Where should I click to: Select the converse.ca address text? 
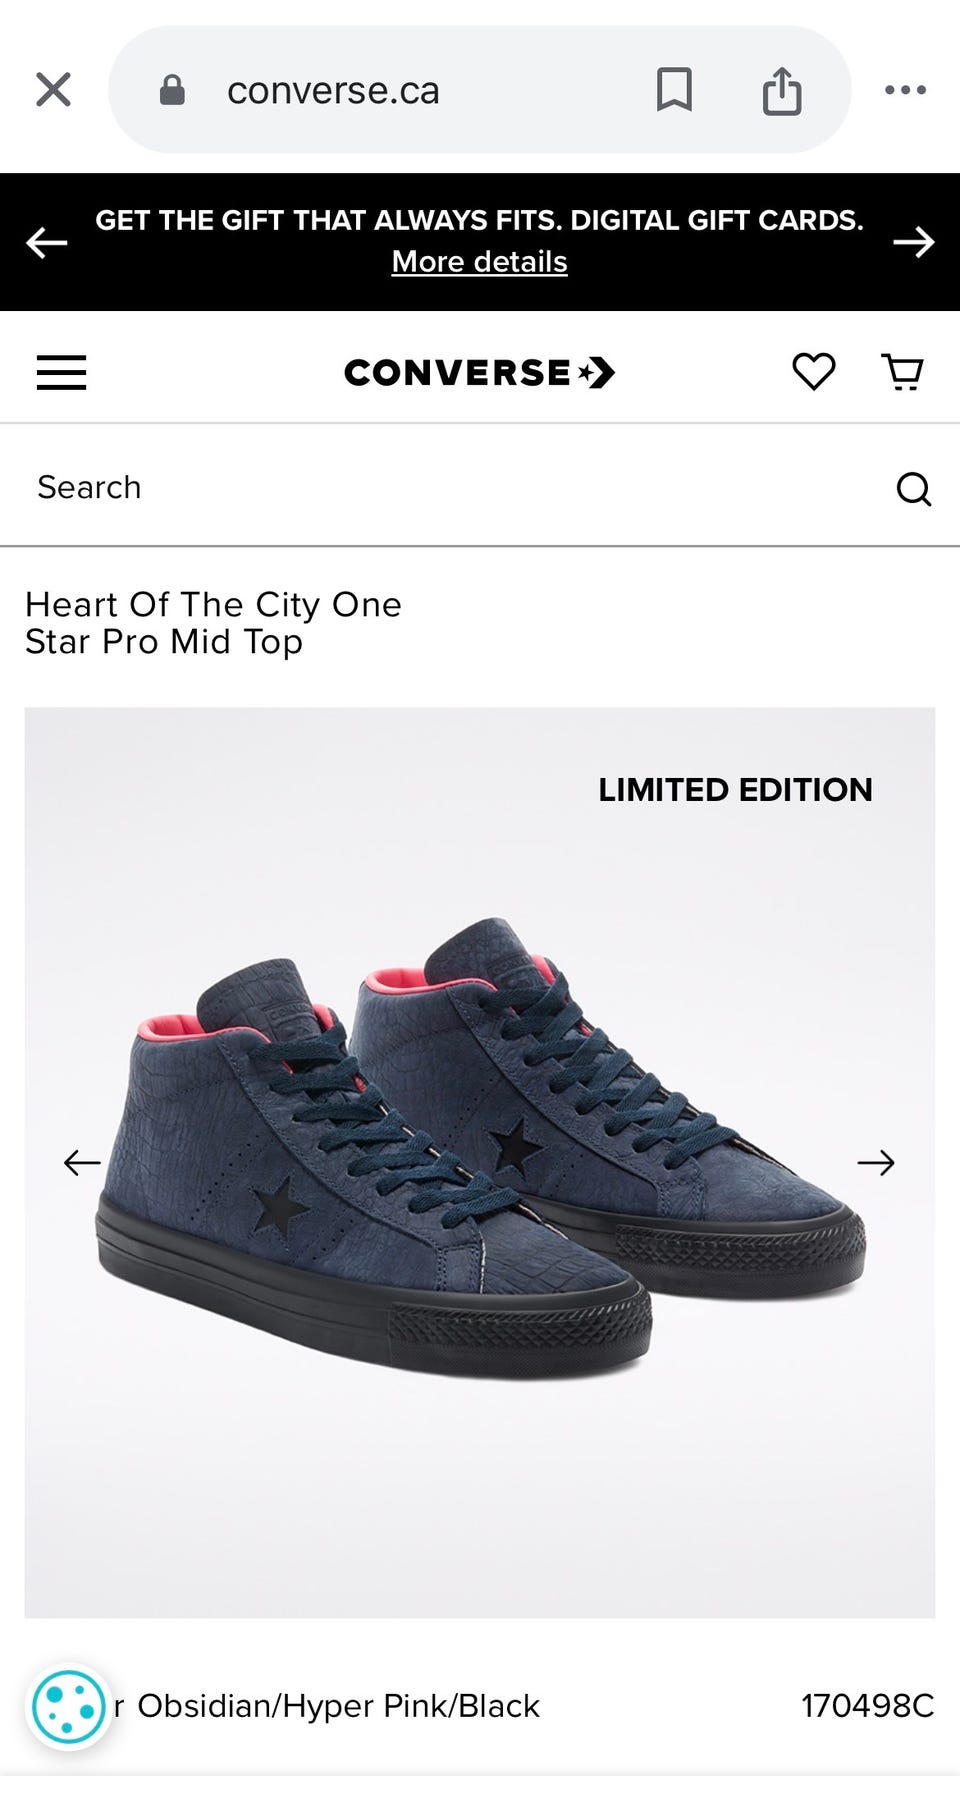coord(333,91)
